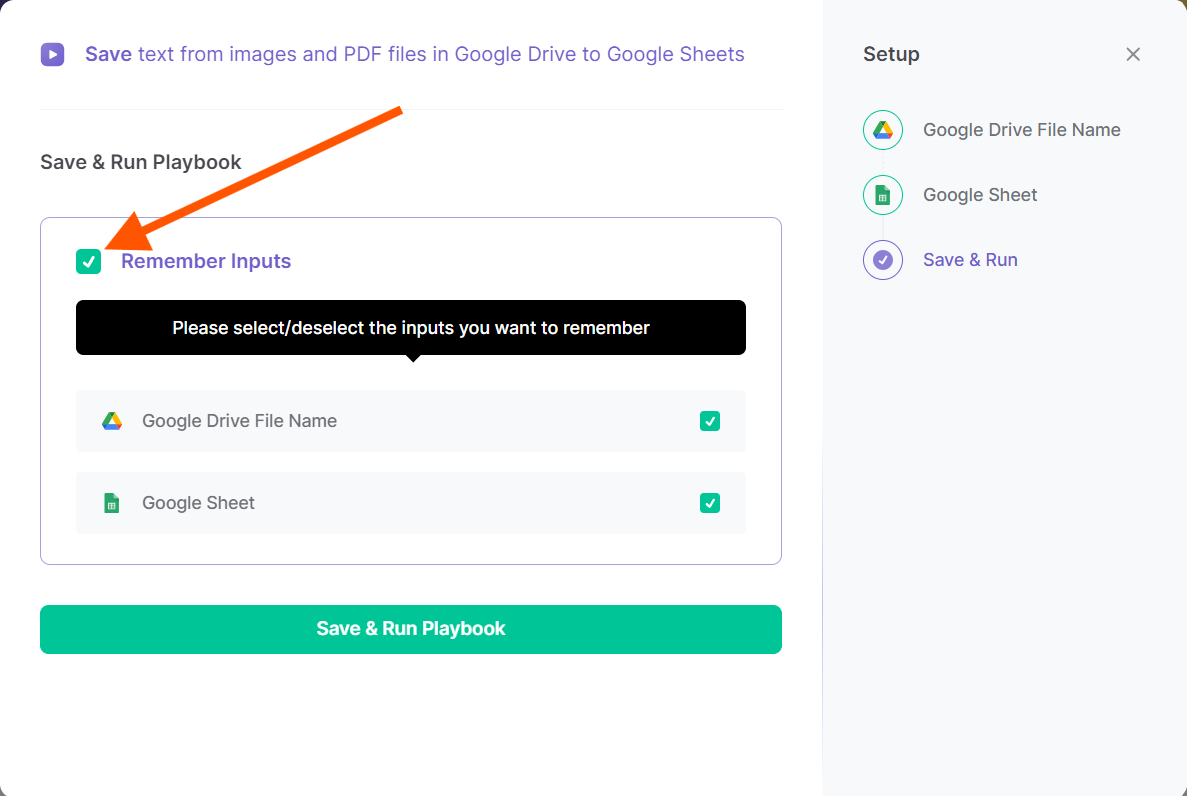This screenshot has height=796, width=1187.
Task: Click the select/deselect inputs tooltip
Action: (x=411, y=328)
